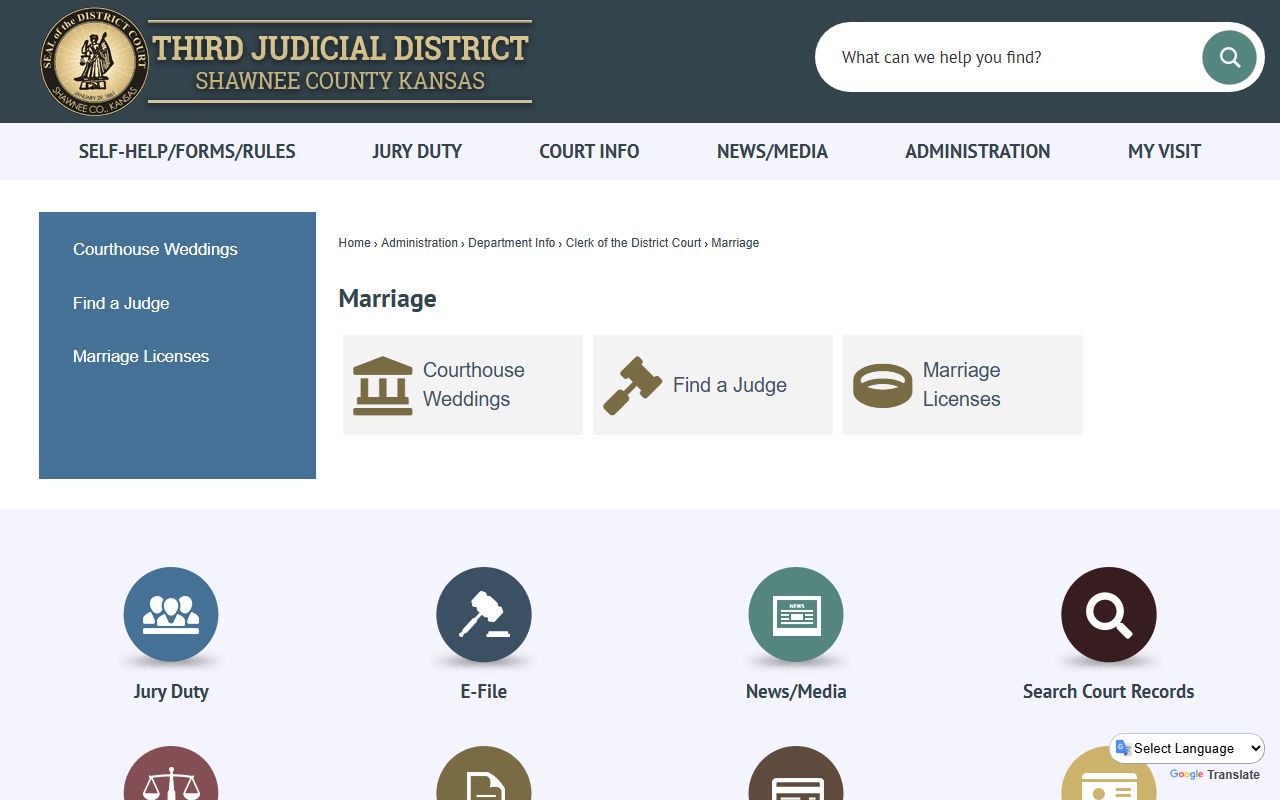This screenshot has width=1280, height=800.
Task: Click the Administration breadcrumb link
Action: click(x=419, y=243)
